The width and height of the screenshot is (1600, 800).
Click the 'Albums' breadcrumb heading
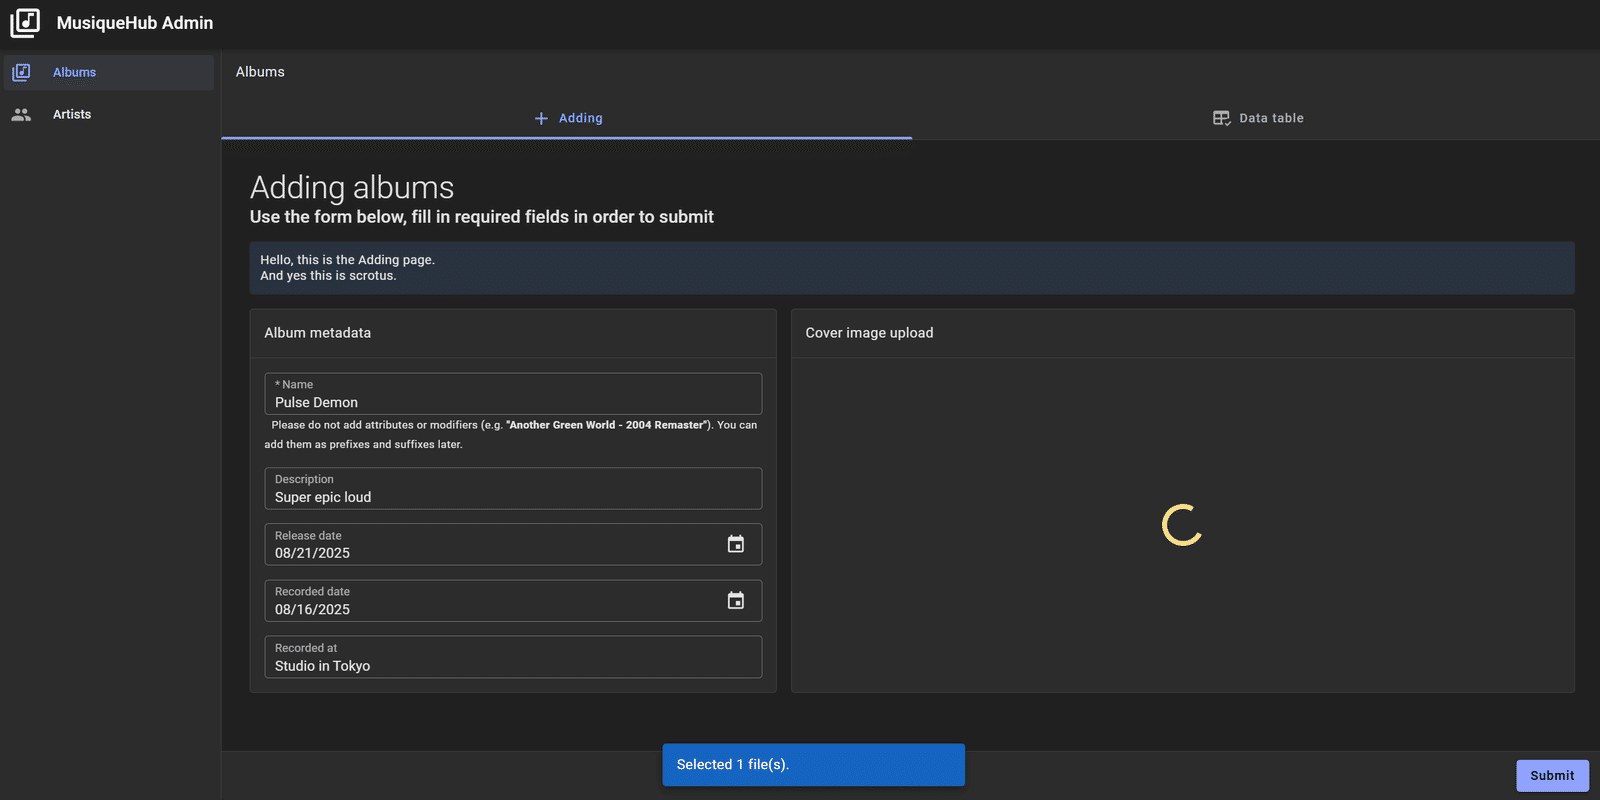click(x=260, y=72)
